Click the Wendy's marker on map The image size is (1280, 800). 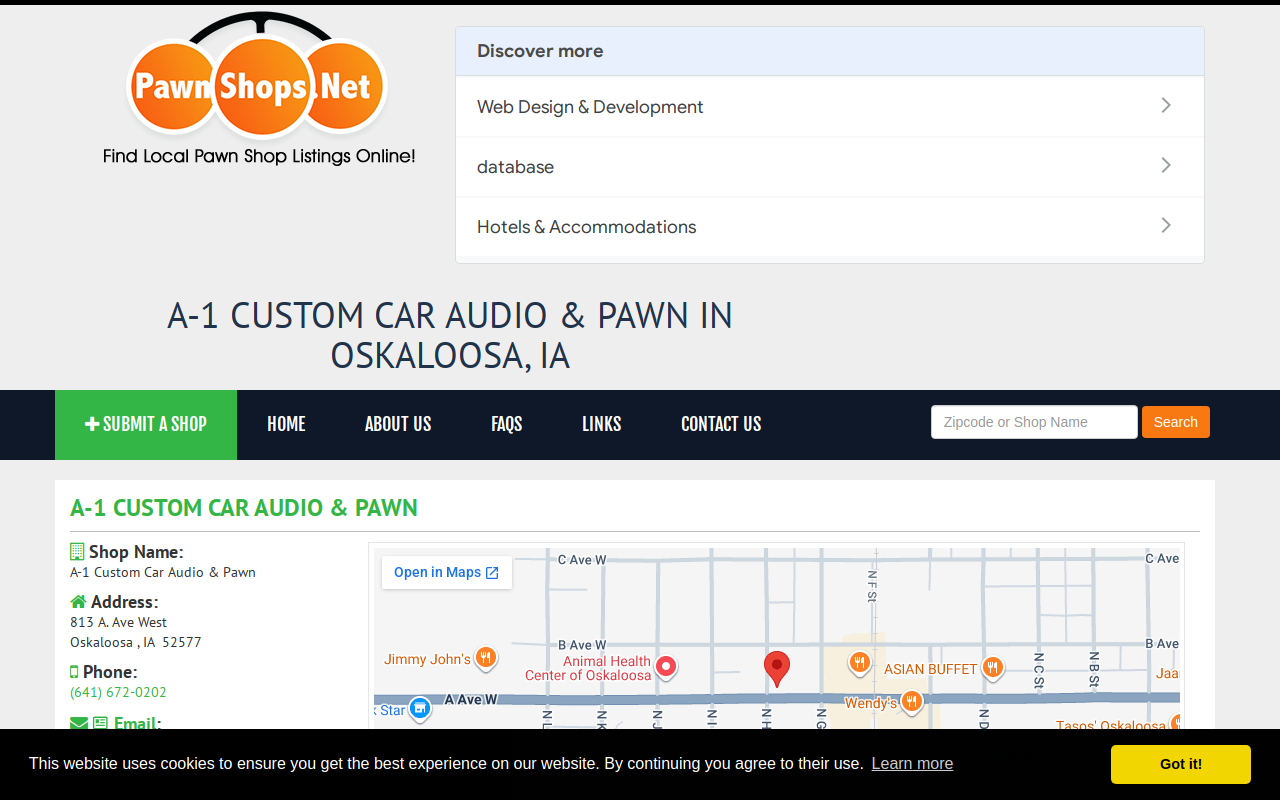(910, 702)
